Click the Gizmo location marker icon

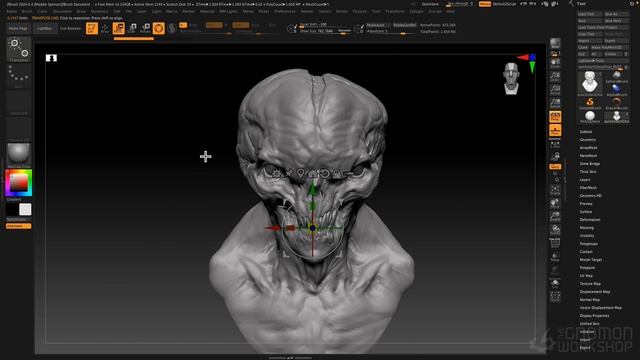[x=300, y=173]
